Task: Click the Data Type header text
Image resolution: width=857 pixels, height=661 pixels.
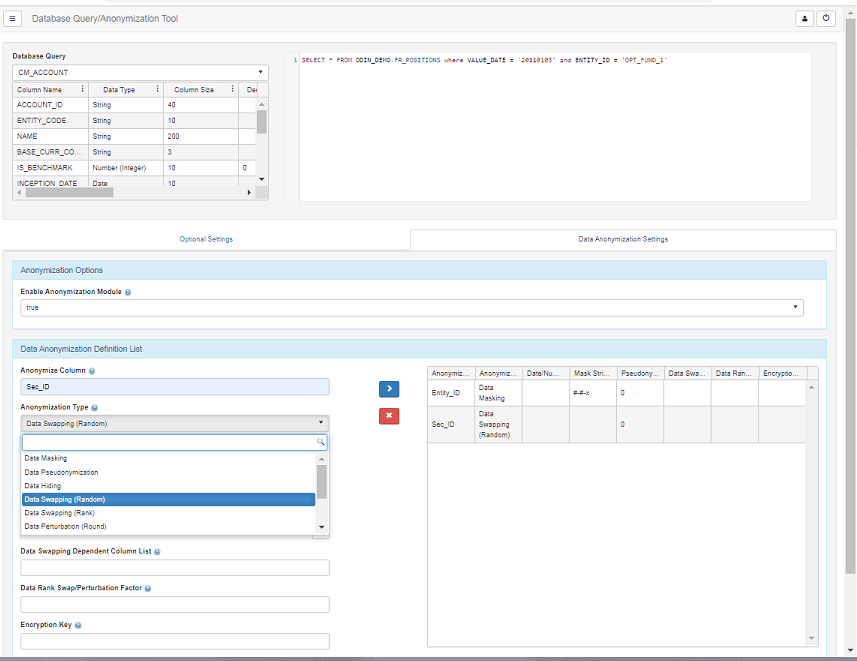Action: pyautogui.click(x=119, y=90)
